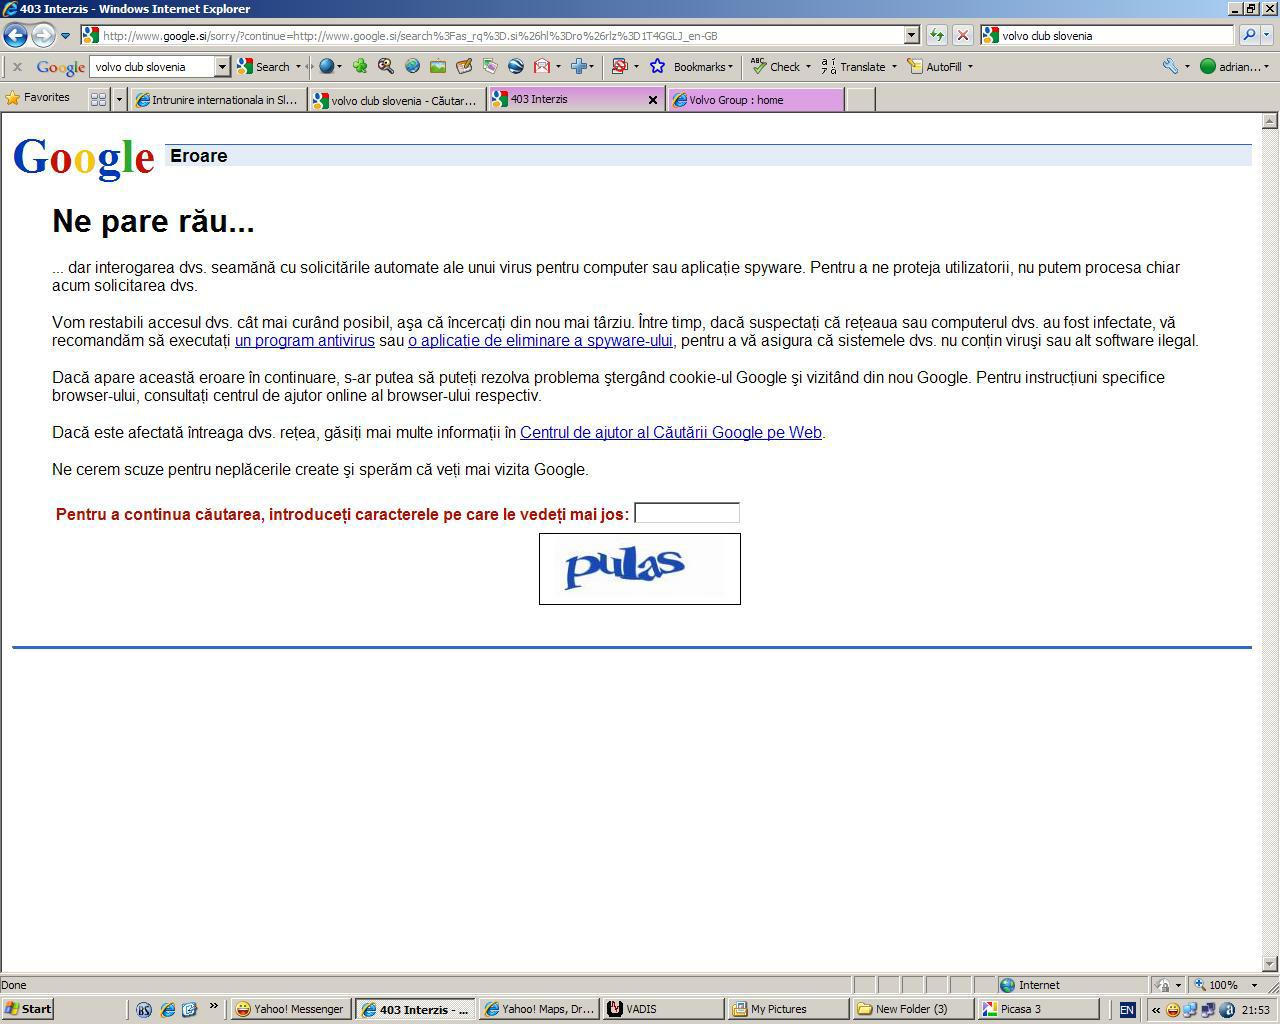Expand hidden tray icons with the chevron
The image size is (1280, 1024).
pos(1156,1010)
